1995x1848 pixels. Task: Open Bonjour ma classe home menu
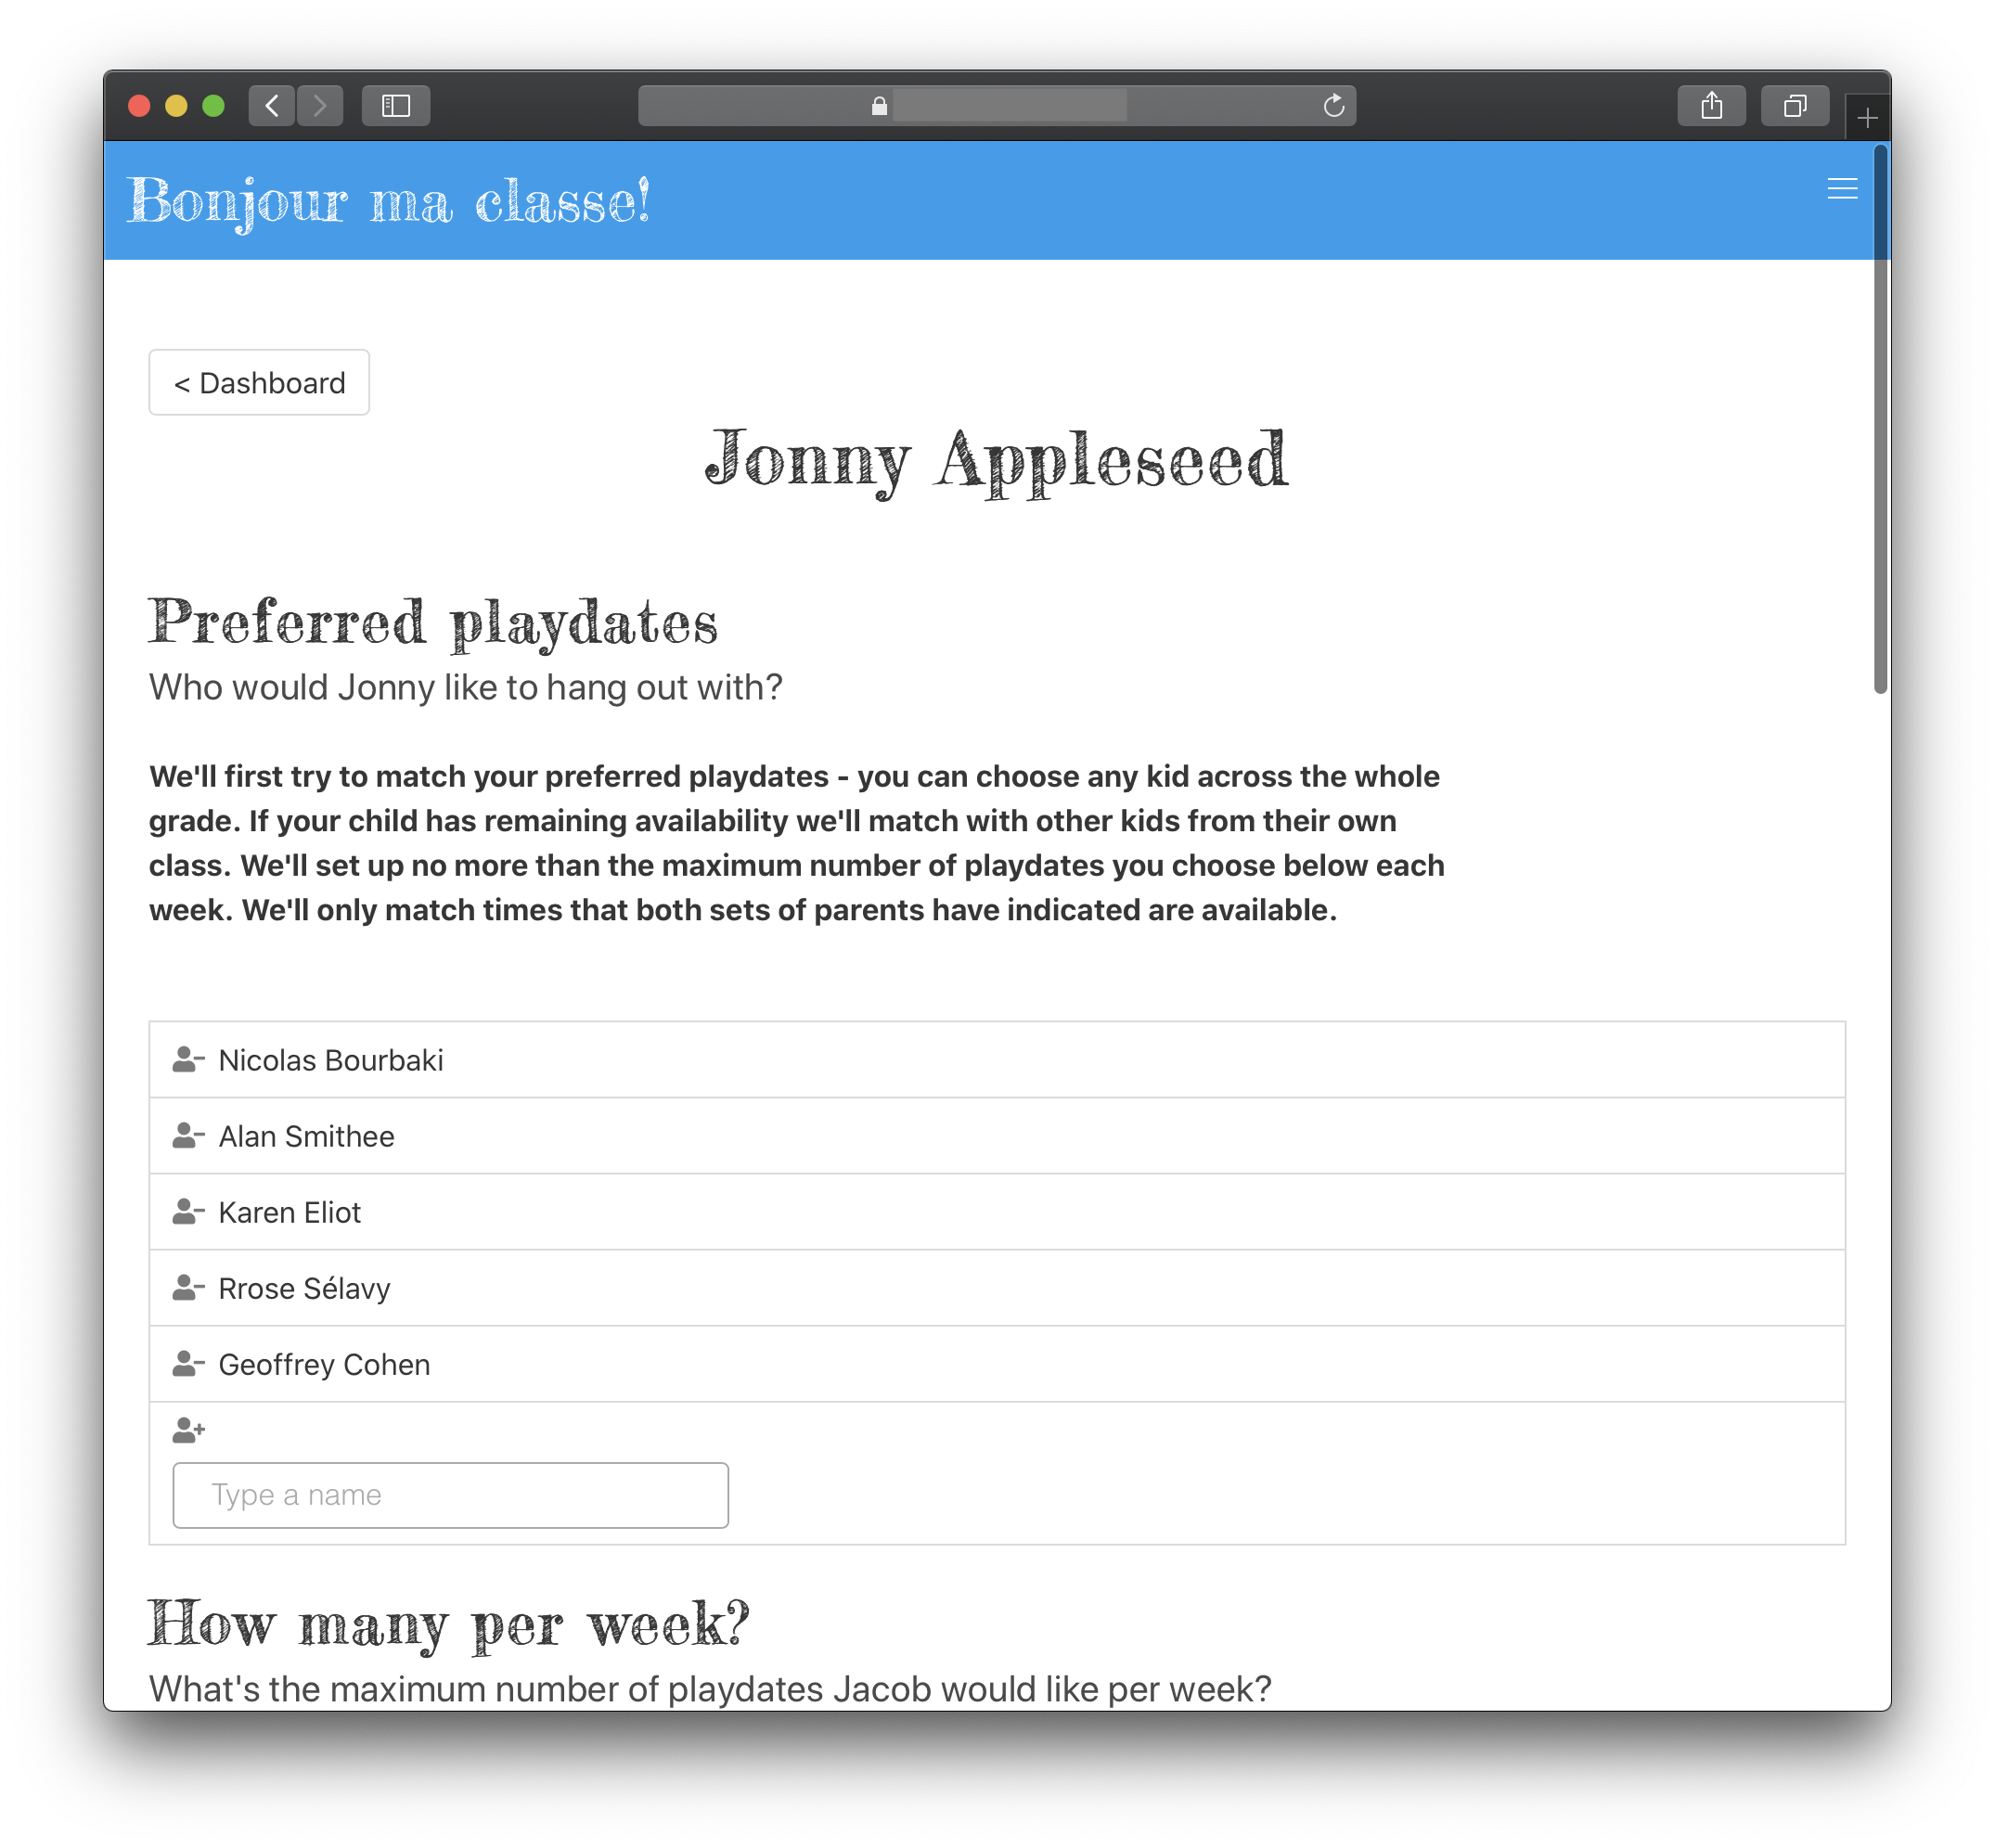point(1842,187)
